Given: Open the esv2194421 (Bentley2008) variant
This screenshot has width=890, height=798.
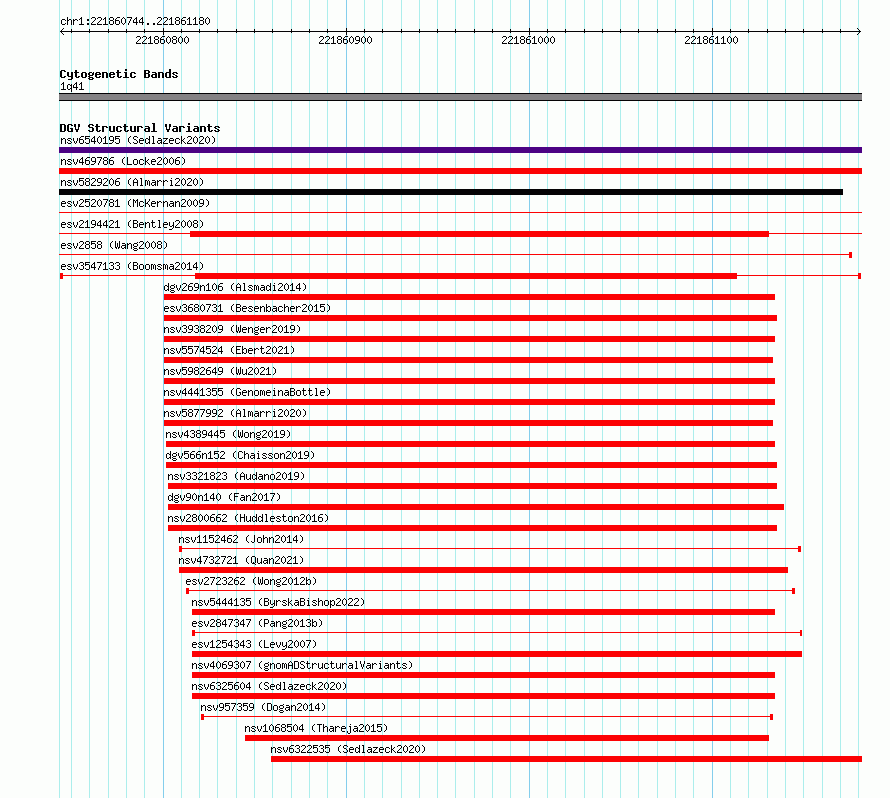Looking at the screenshot, I should tap(132, 224).
